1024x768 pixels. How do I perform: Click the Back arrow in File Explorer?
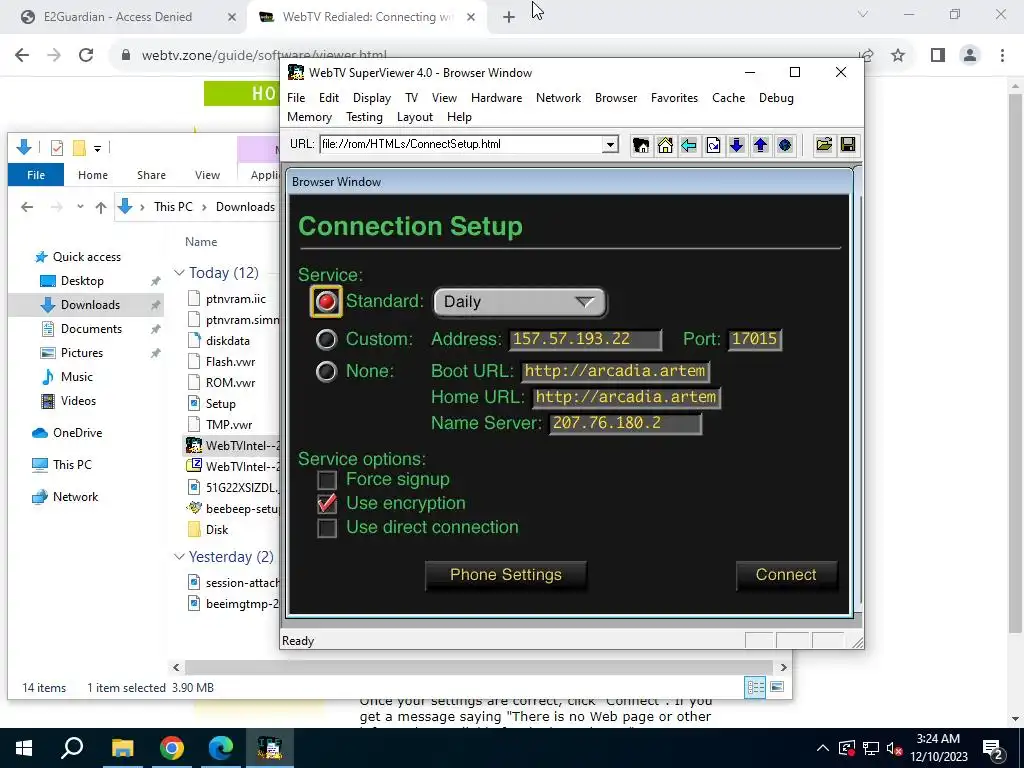[x=27, y=207]
